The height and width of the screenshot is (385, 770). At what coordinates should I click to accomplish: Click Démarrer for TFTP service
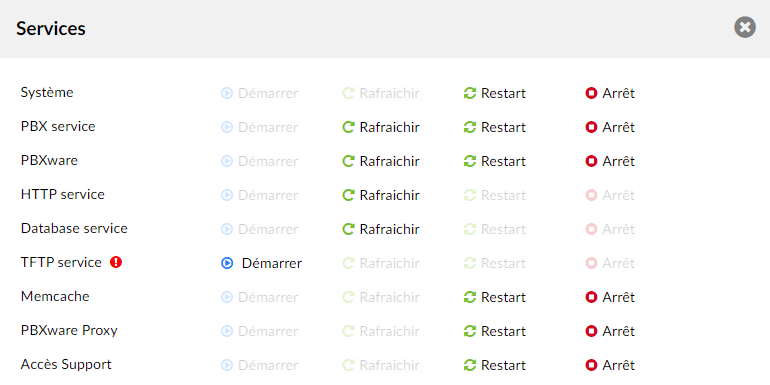261,263
